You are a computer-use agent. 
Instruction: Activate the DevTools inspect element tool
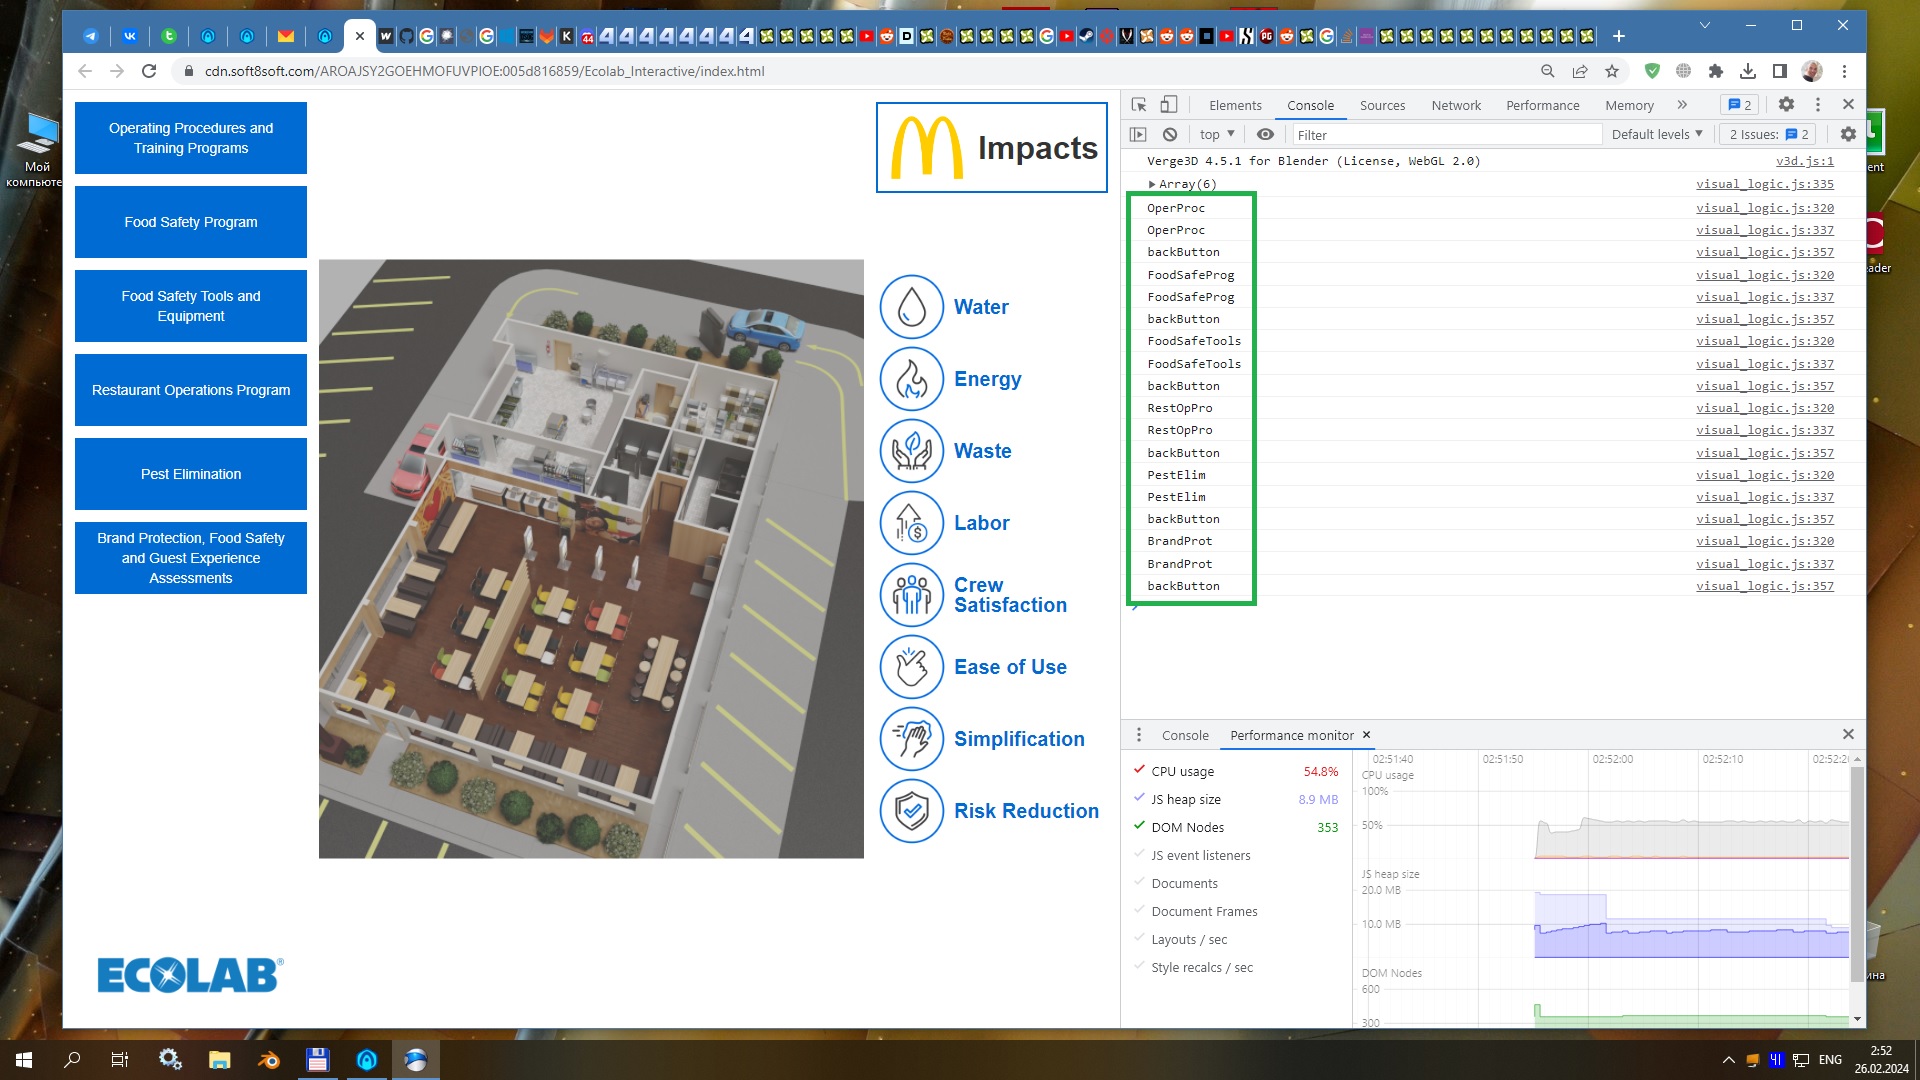[1139, 105]
